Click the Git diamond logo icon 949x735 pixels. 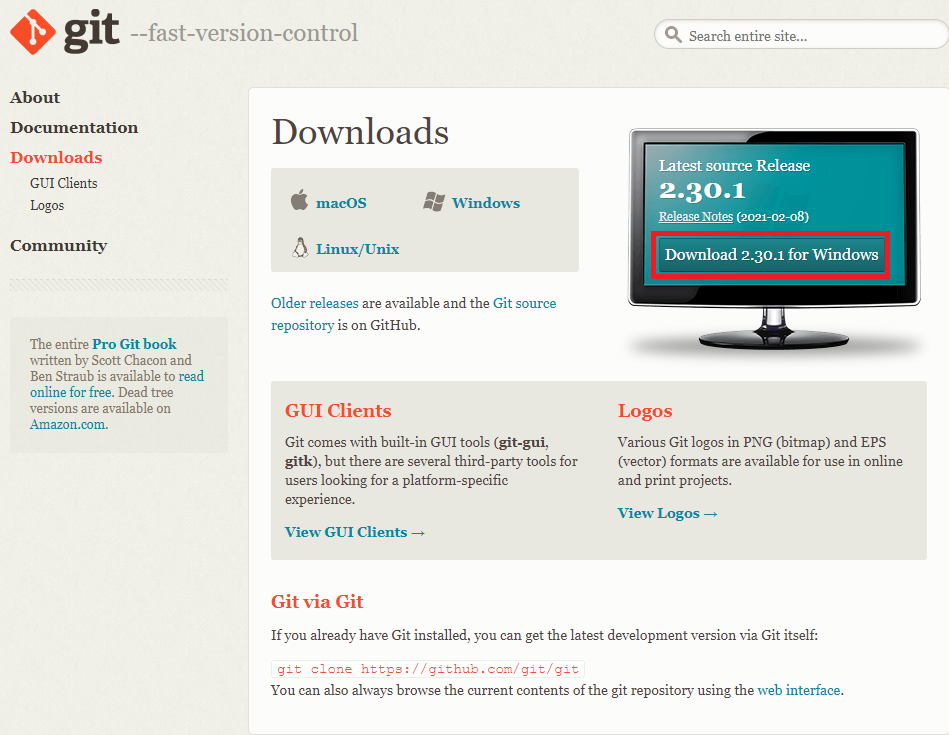33,32
